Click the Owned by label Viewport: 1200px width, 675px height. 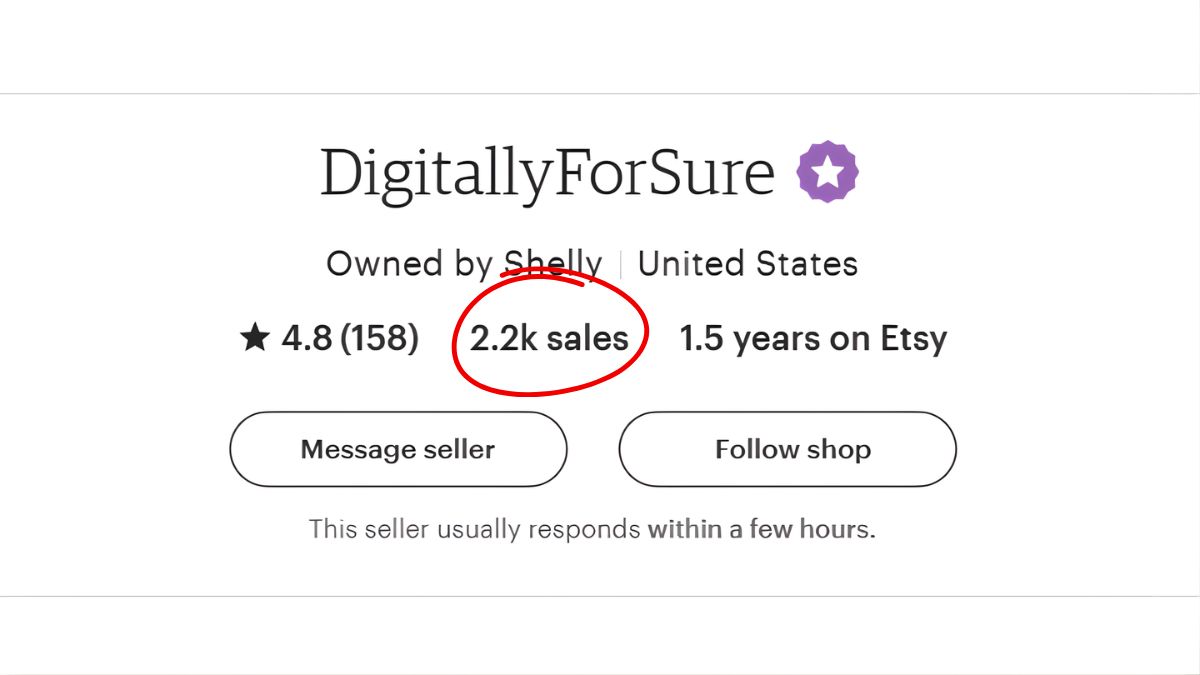coord(409,264)
